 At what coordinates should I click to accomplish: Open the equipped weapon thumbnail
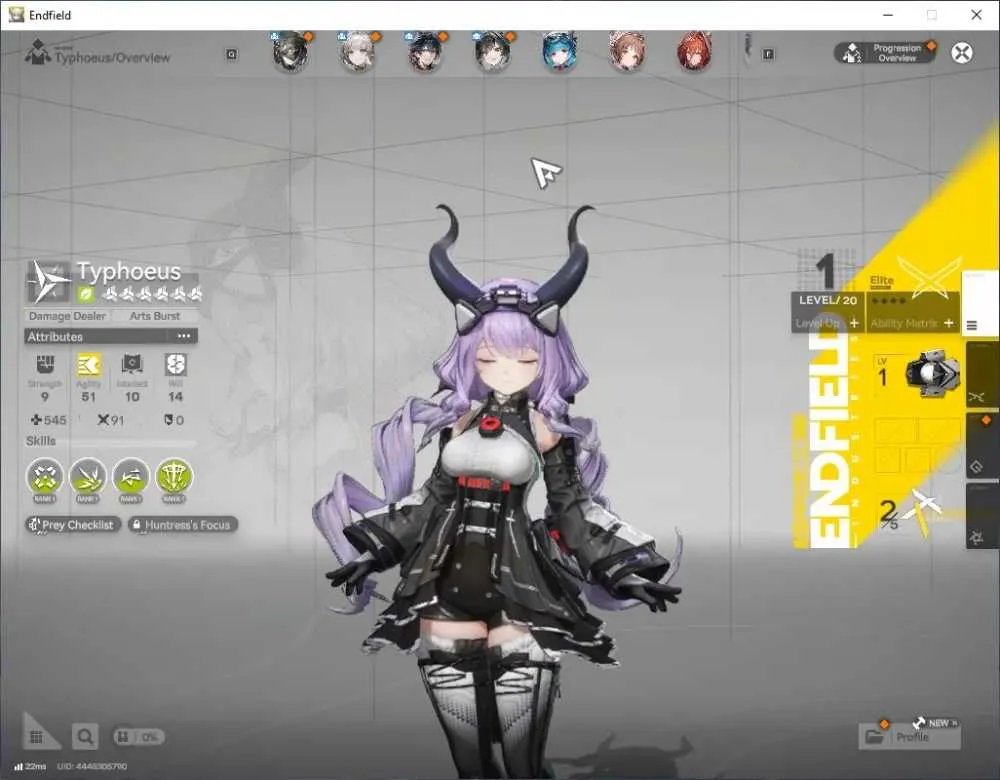point(932,373)
